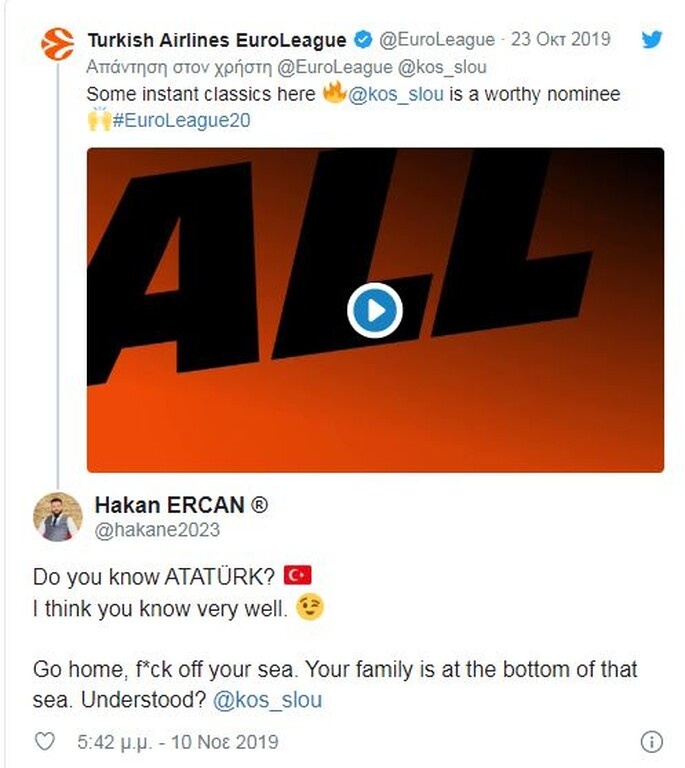
Task: Open the @hakane2023 handle
Action: tap(157, 530)
